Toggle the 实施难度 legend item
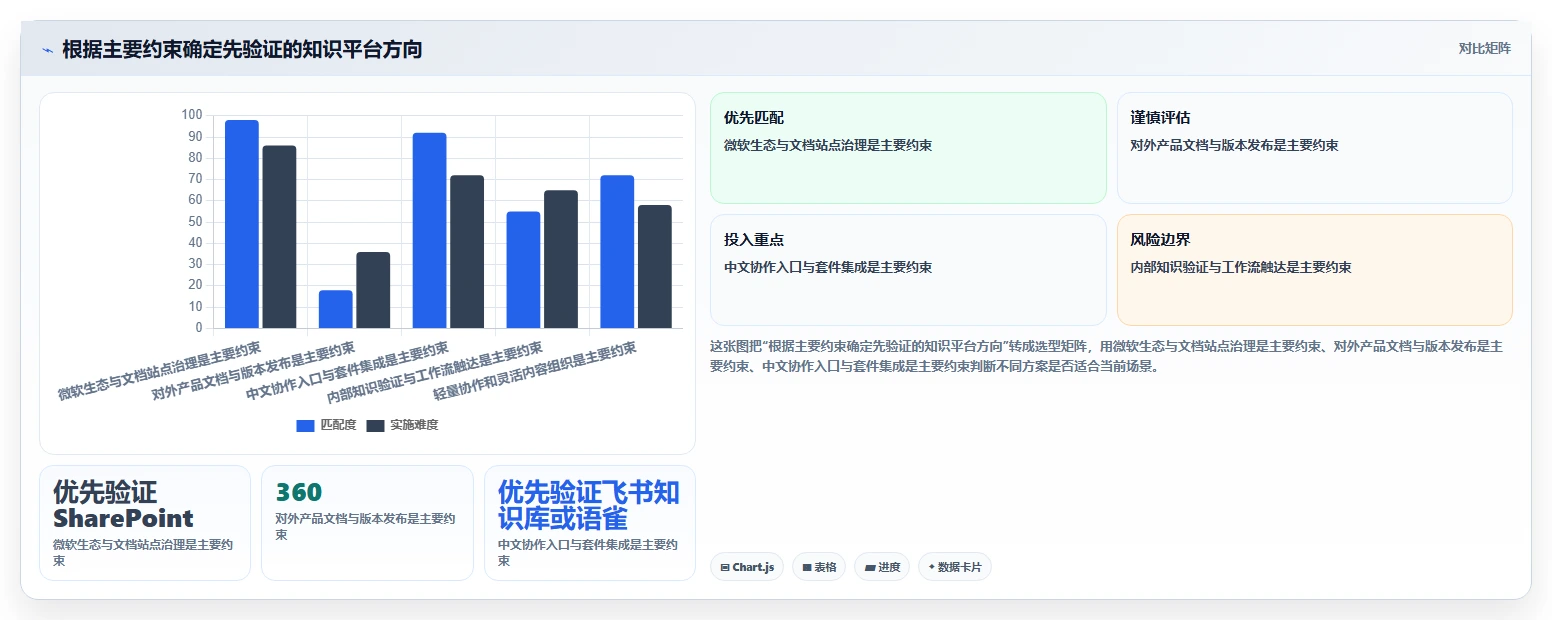Screen dimensions: 1552x620 402,425
